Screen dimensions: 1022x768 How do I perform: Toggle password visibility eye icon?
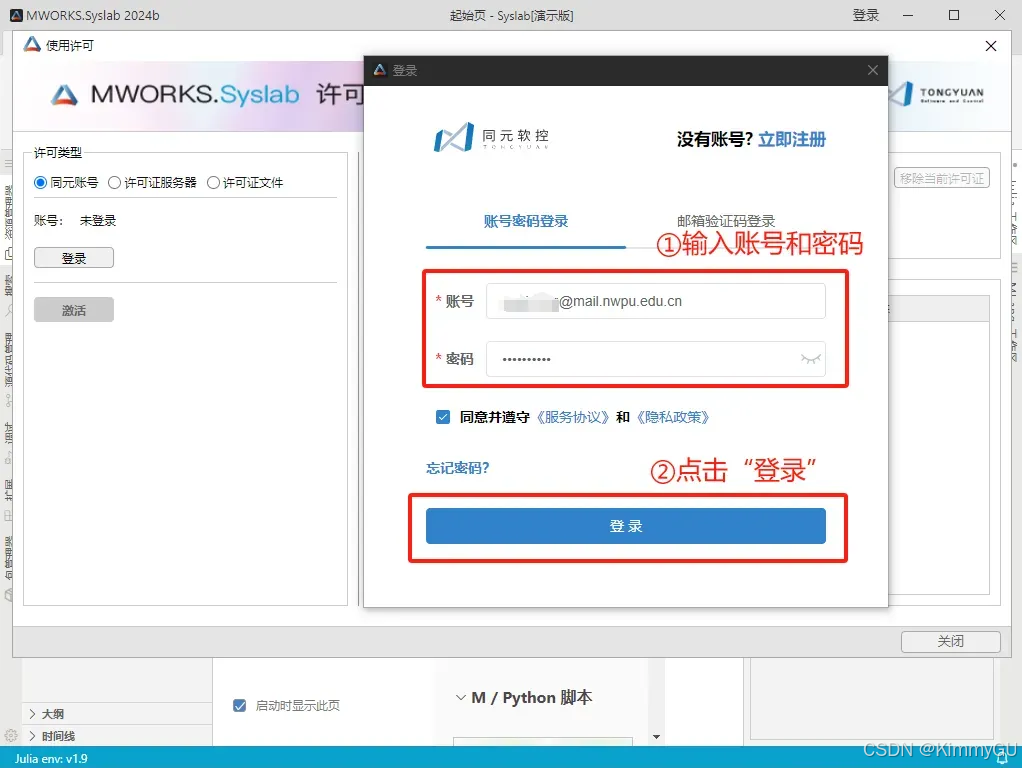810,359
